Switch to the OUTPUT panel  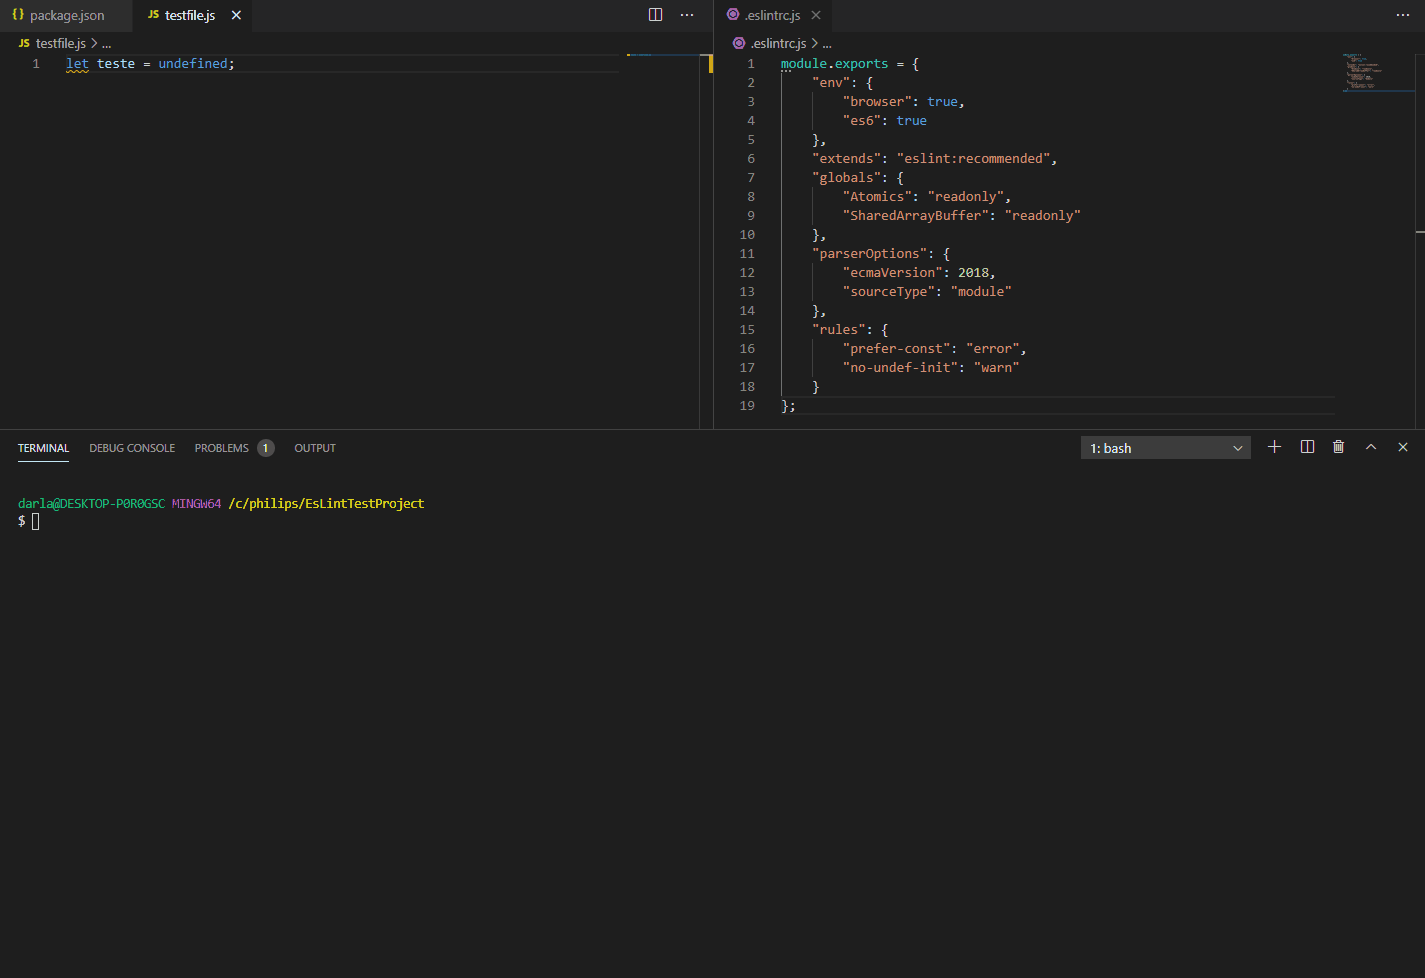pyautogui.click(x=314, y=447)
